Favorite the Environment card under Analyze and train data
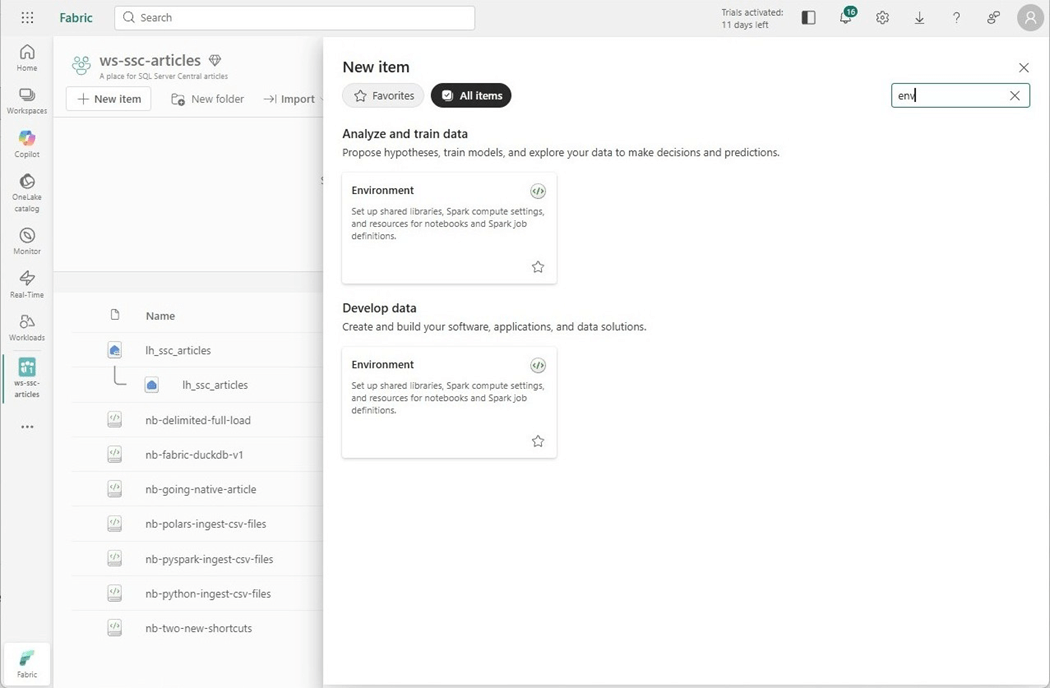The image size is (1050, 688). (x=538, y=267)
